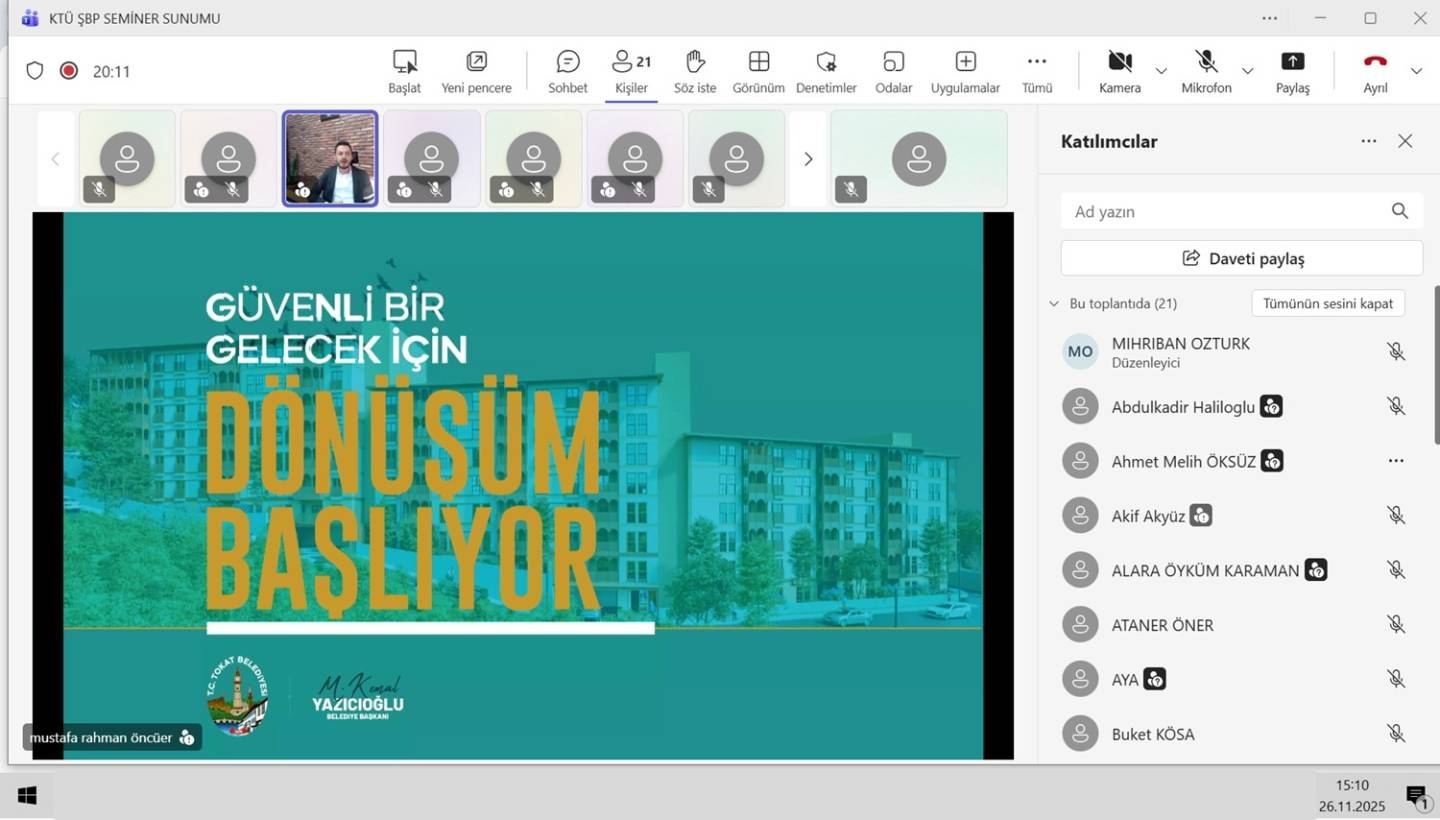Raise hand with Söz iste icon

[x=695, y=62]
